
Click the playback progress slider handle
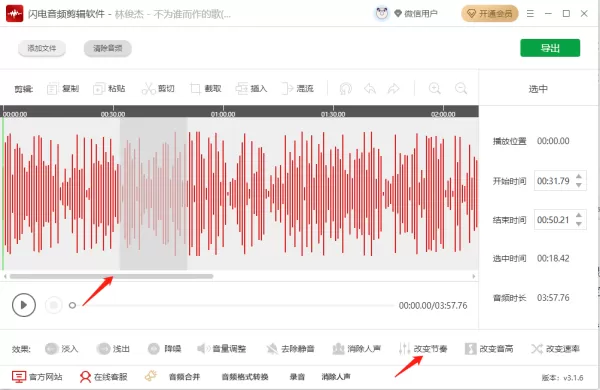click(x=72, y=305)
